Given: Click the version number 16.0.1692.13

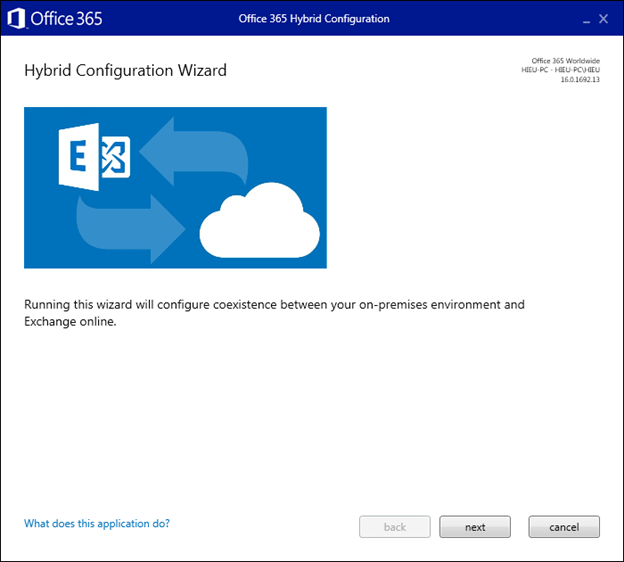Looking at the screenshot, I should (580, 79).
